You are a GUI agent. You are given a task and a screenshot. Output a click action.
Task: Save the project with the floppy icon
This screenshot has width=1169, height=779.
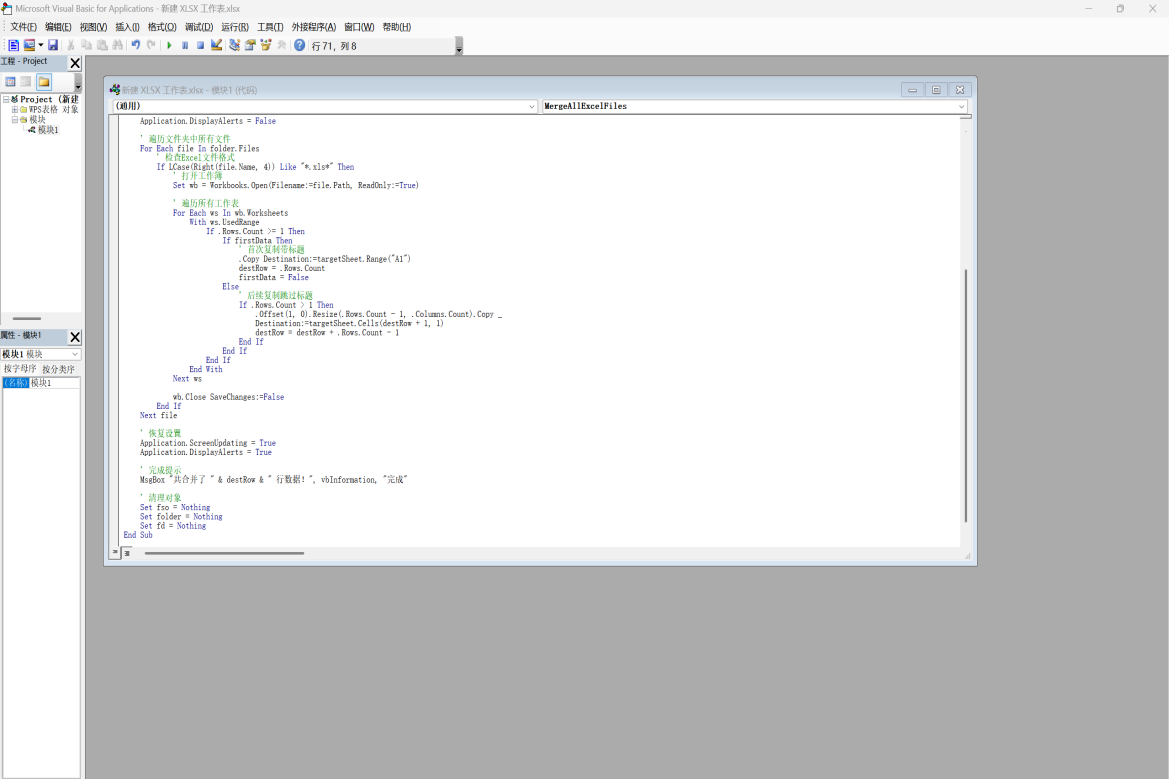click(53, 45)
